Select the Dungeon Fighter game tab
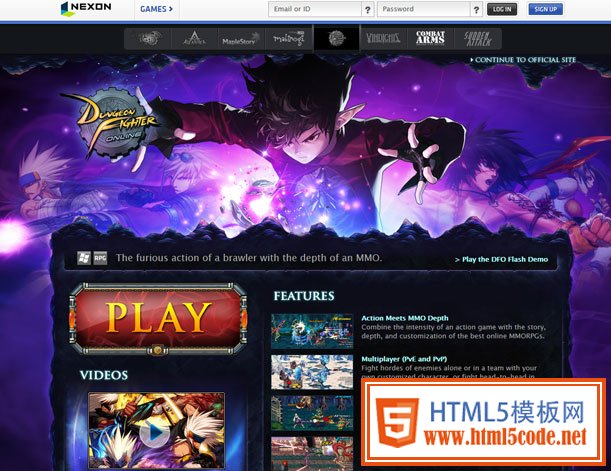The height and width of the screenshot is (471, 611). [337, 38]
